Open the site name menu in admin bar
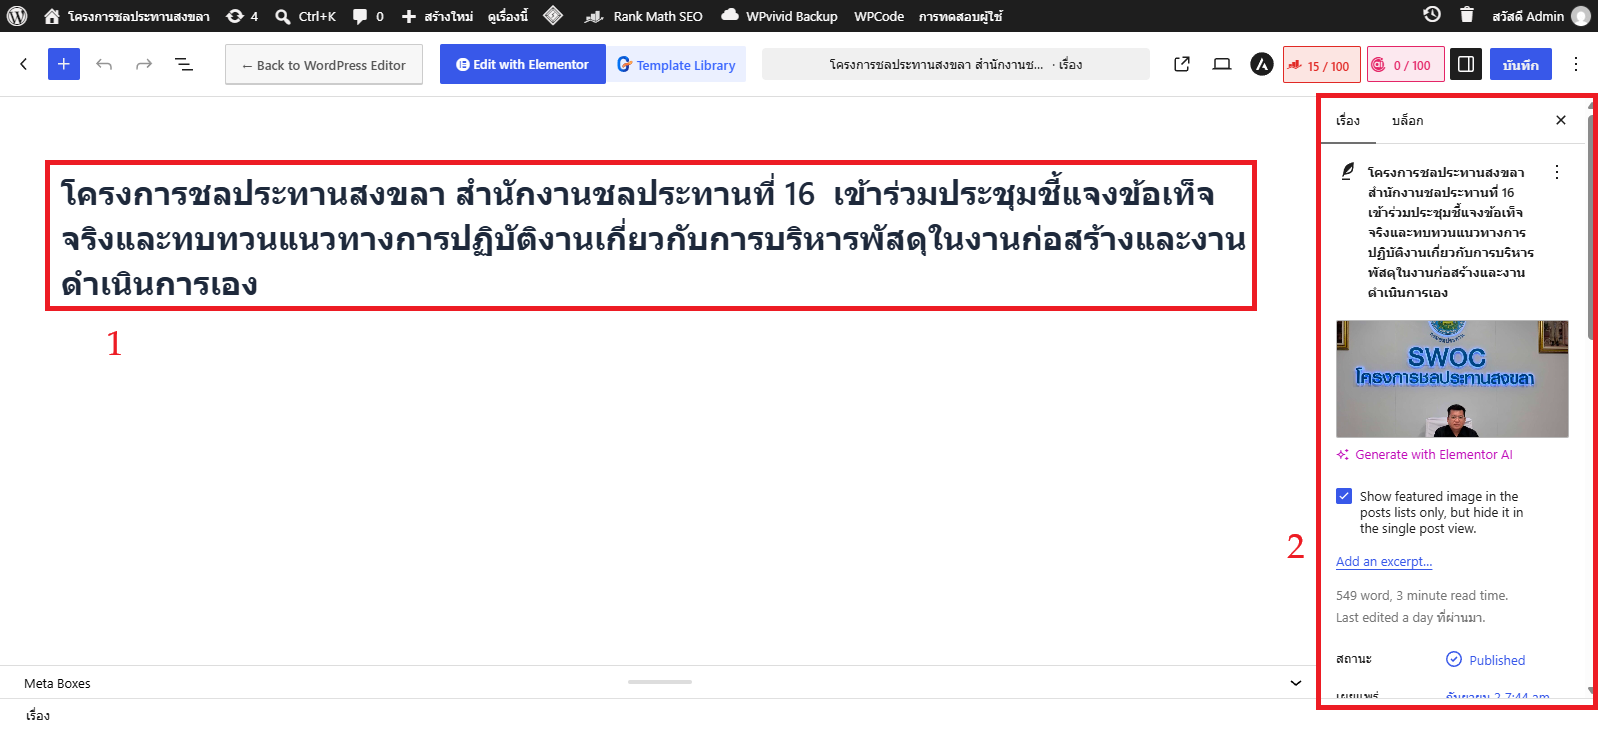 coord(127,16)
